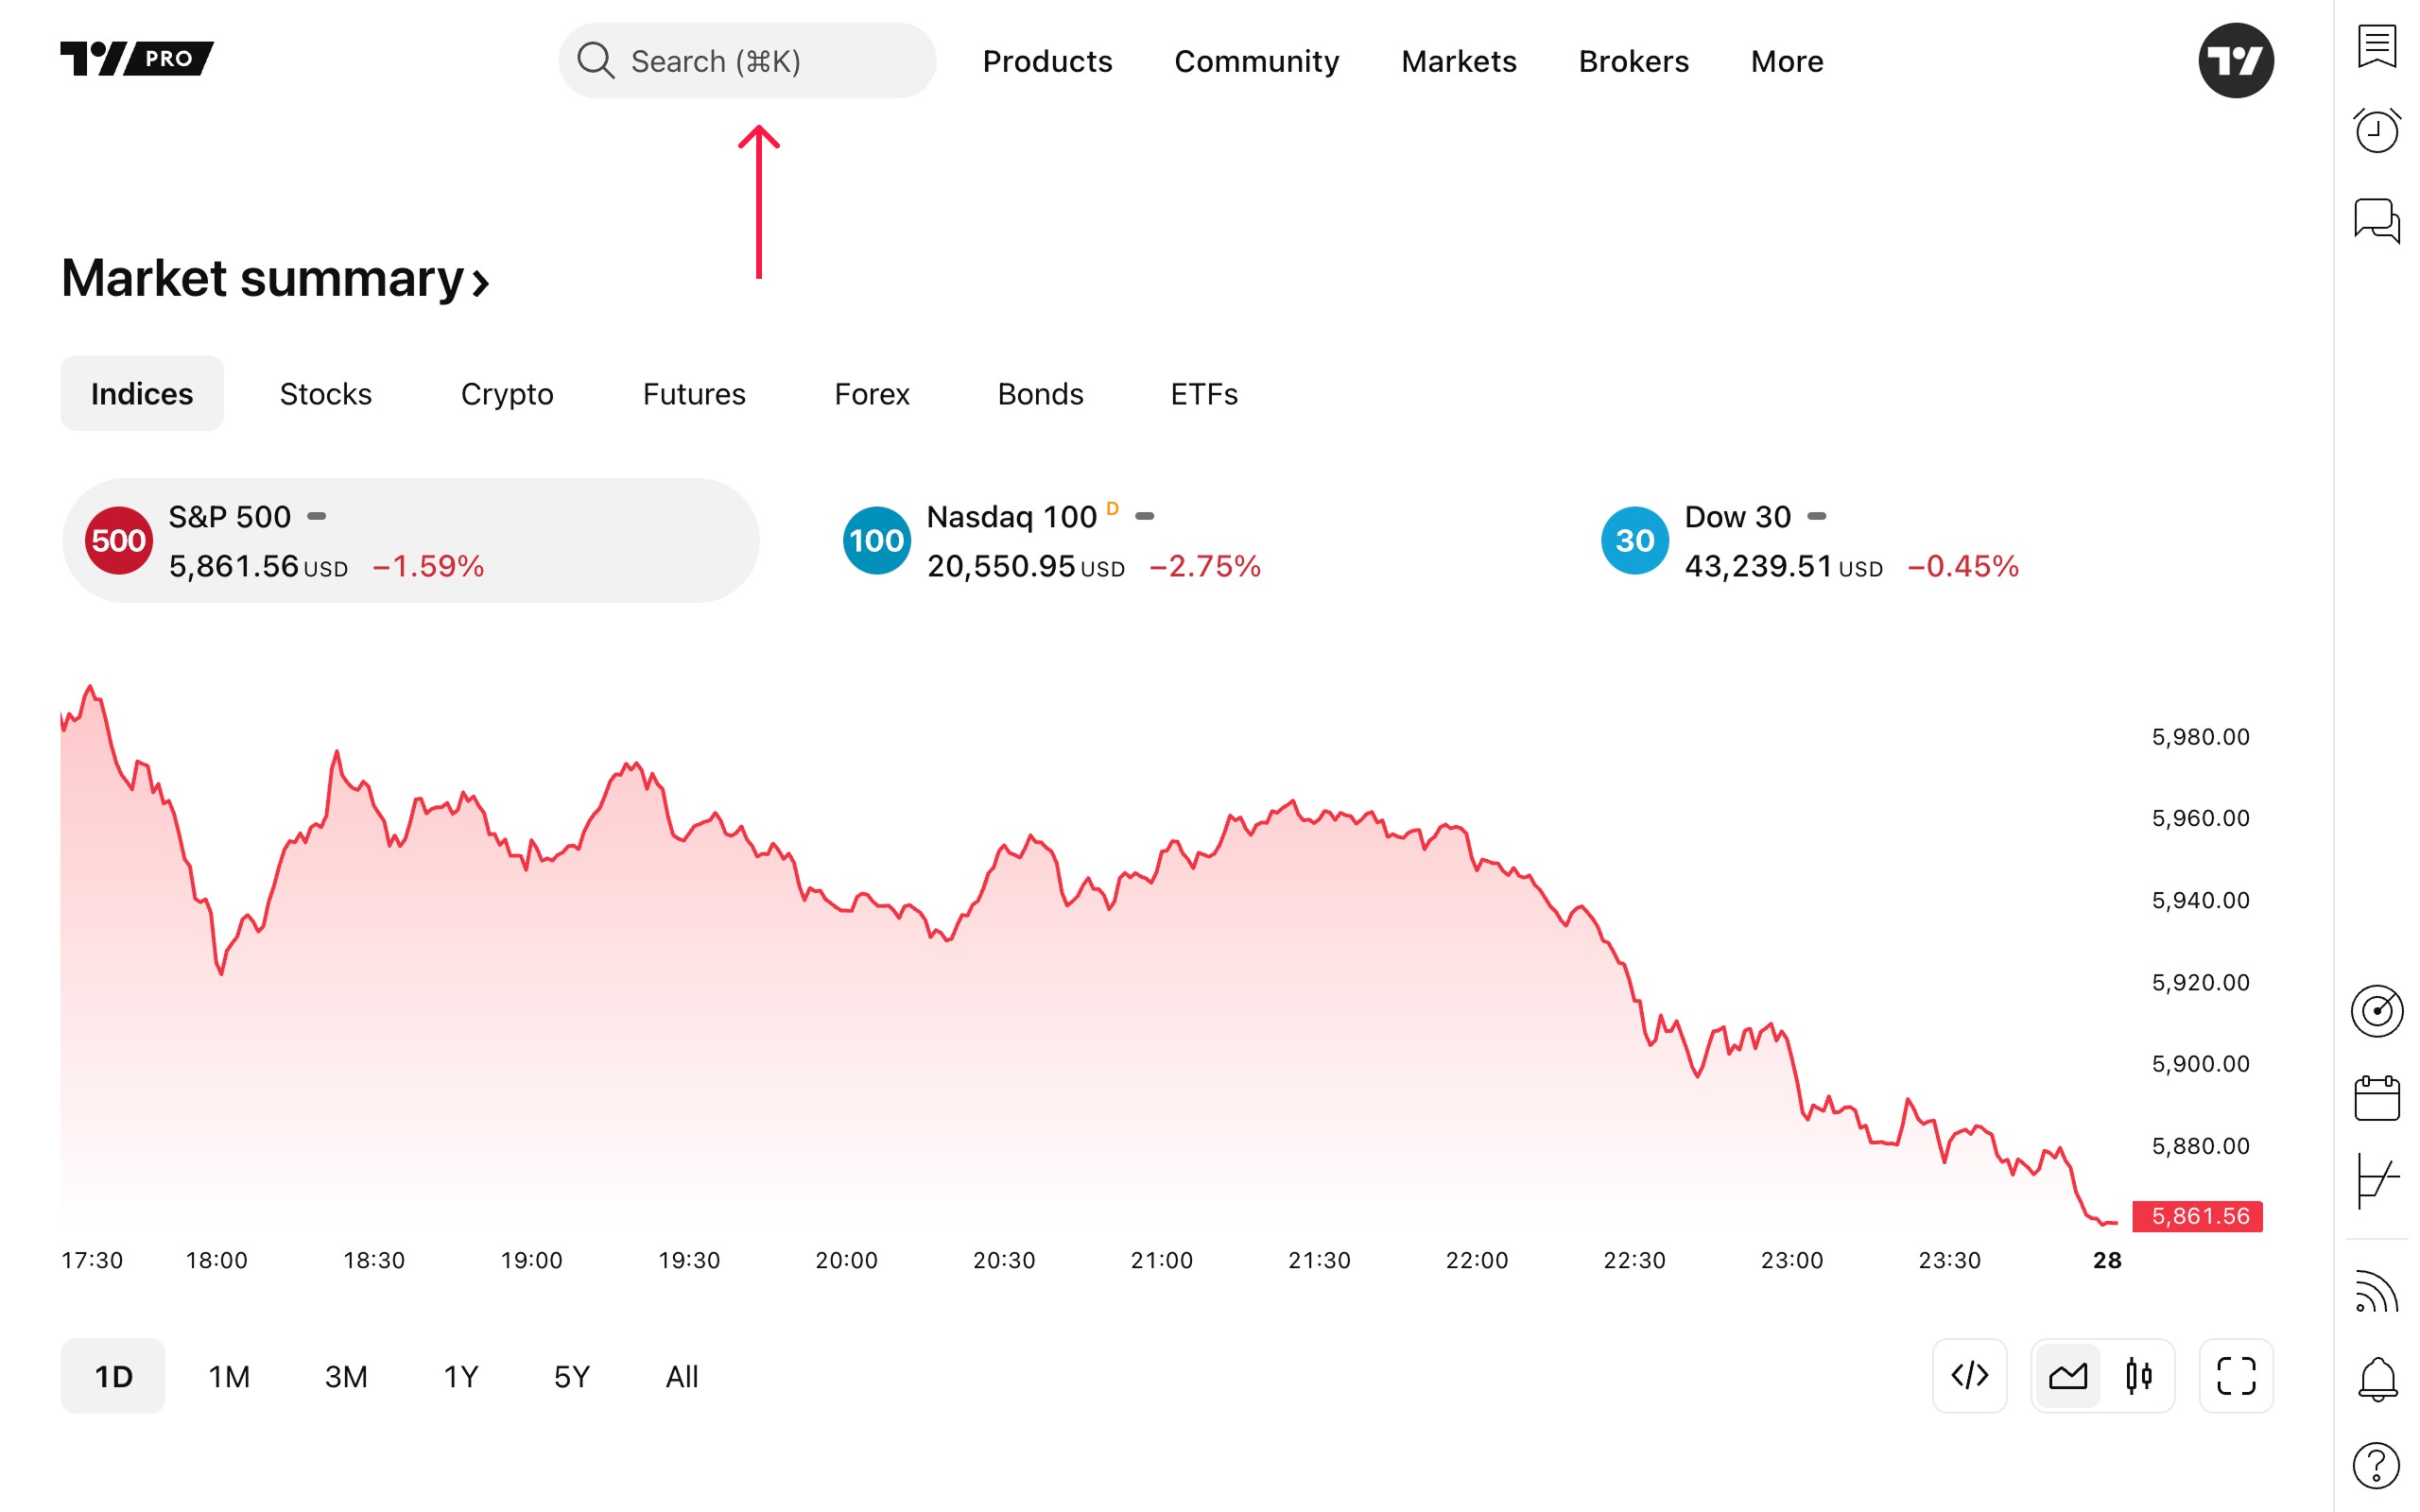
Task: Switch chart to area style
Action: coord(2067,1376)
